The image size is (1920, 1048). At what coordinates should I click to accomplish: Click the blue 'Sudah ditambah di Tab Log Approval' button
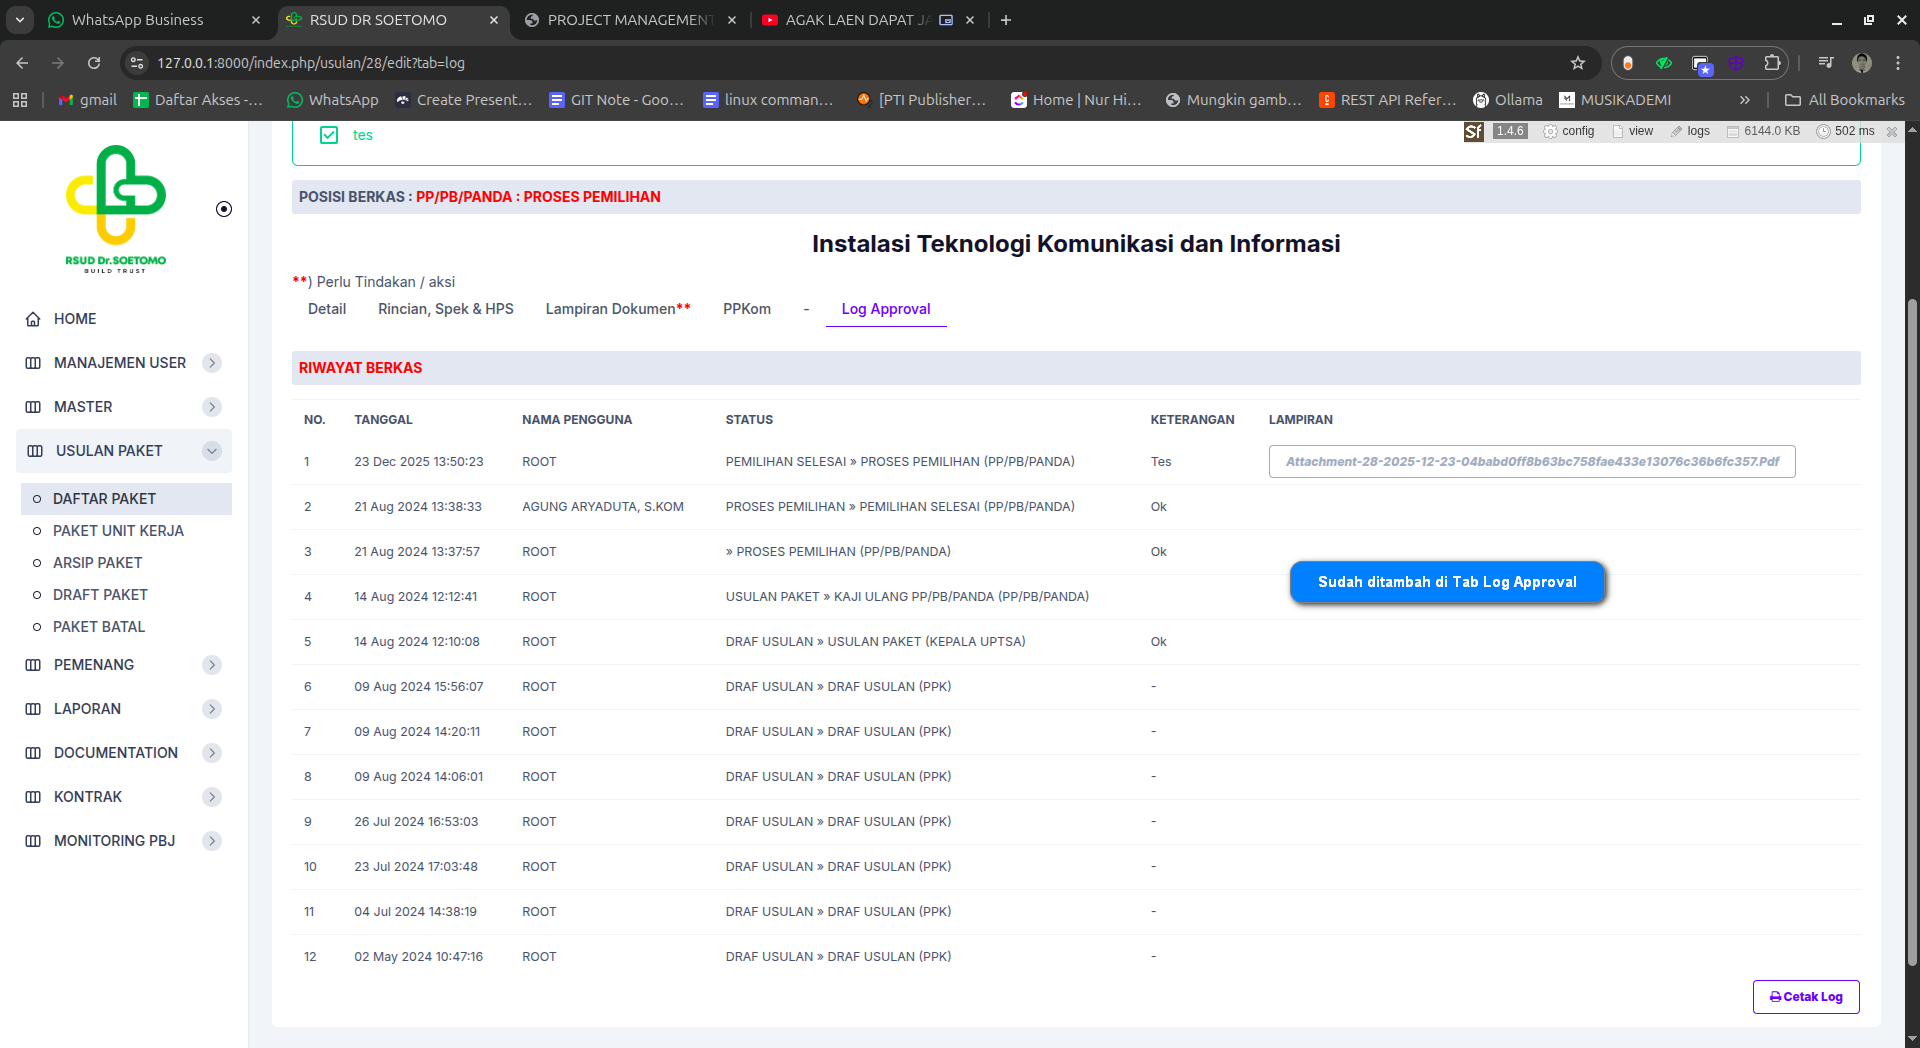[1447, 582]
